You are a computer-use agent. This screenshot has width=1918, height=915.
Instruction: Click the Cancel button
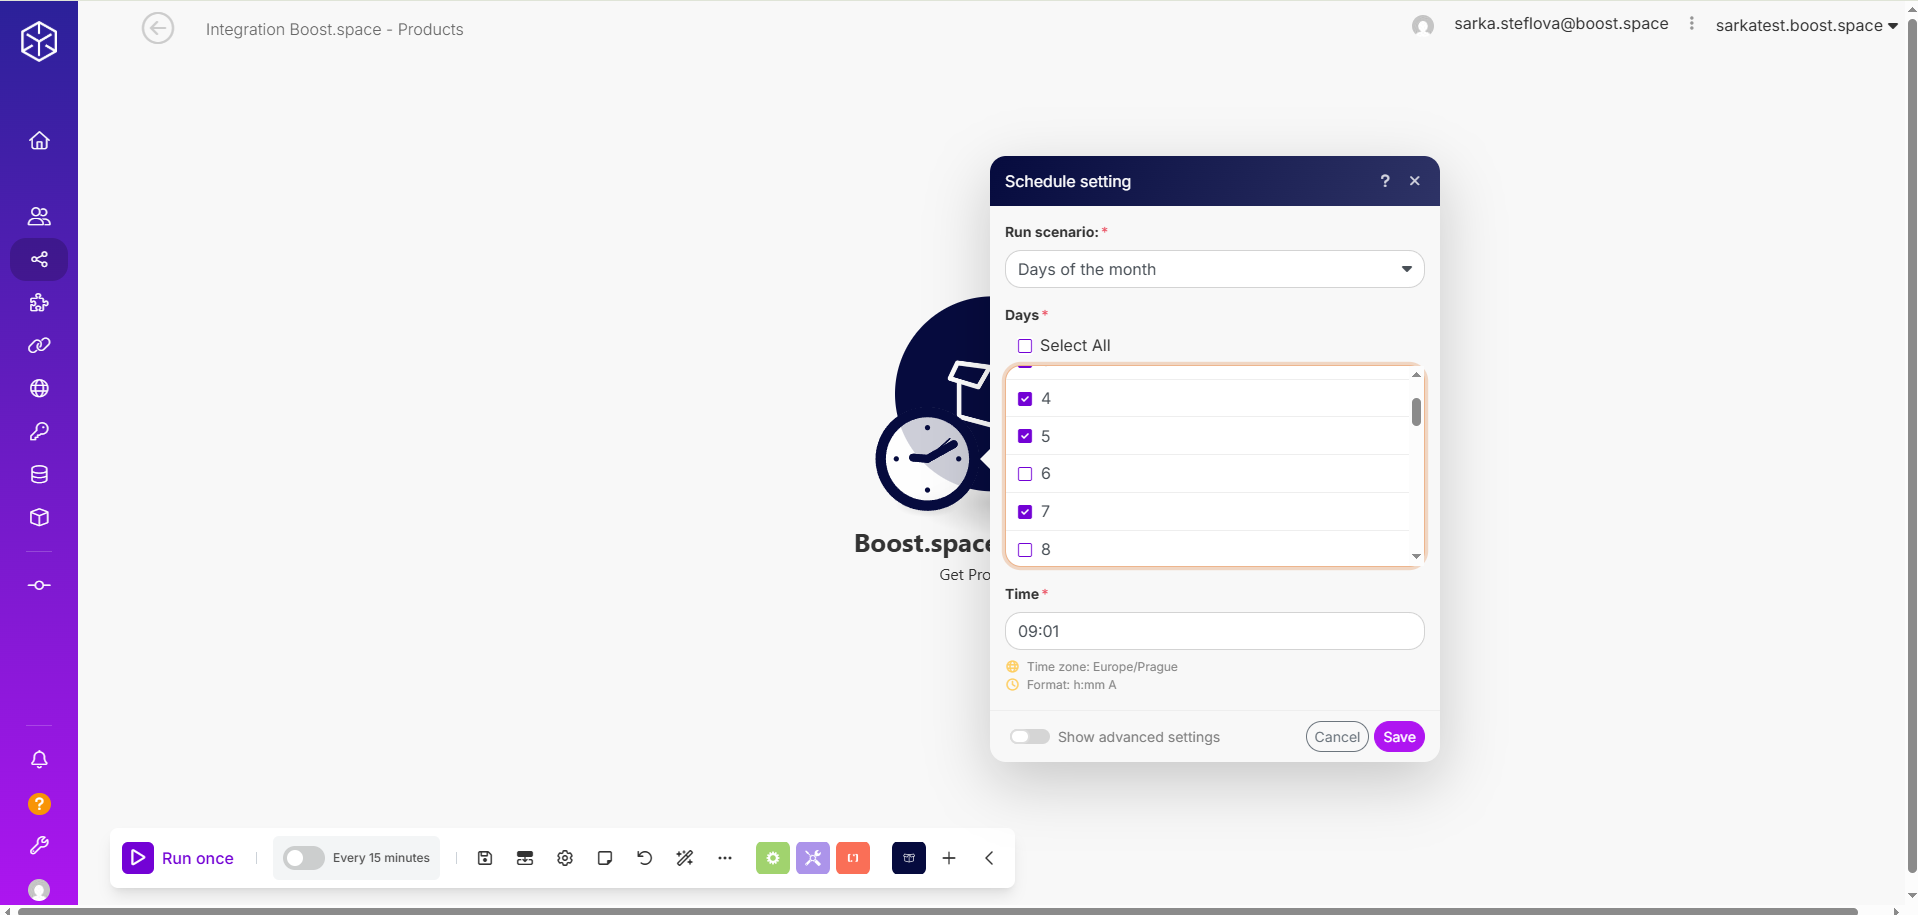click(1337, 737)
